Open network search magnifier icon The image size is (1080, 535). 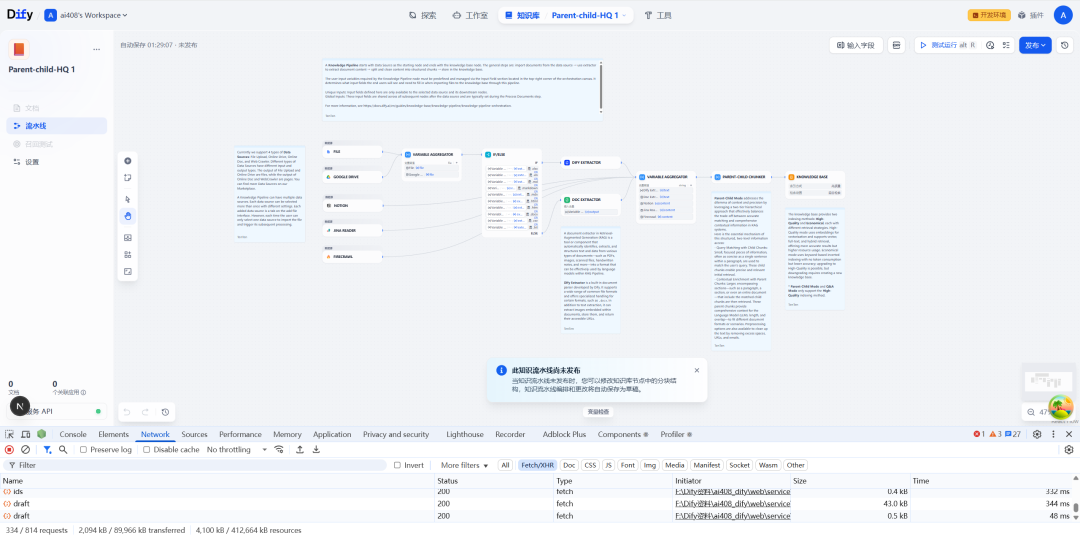pos(63,450)
